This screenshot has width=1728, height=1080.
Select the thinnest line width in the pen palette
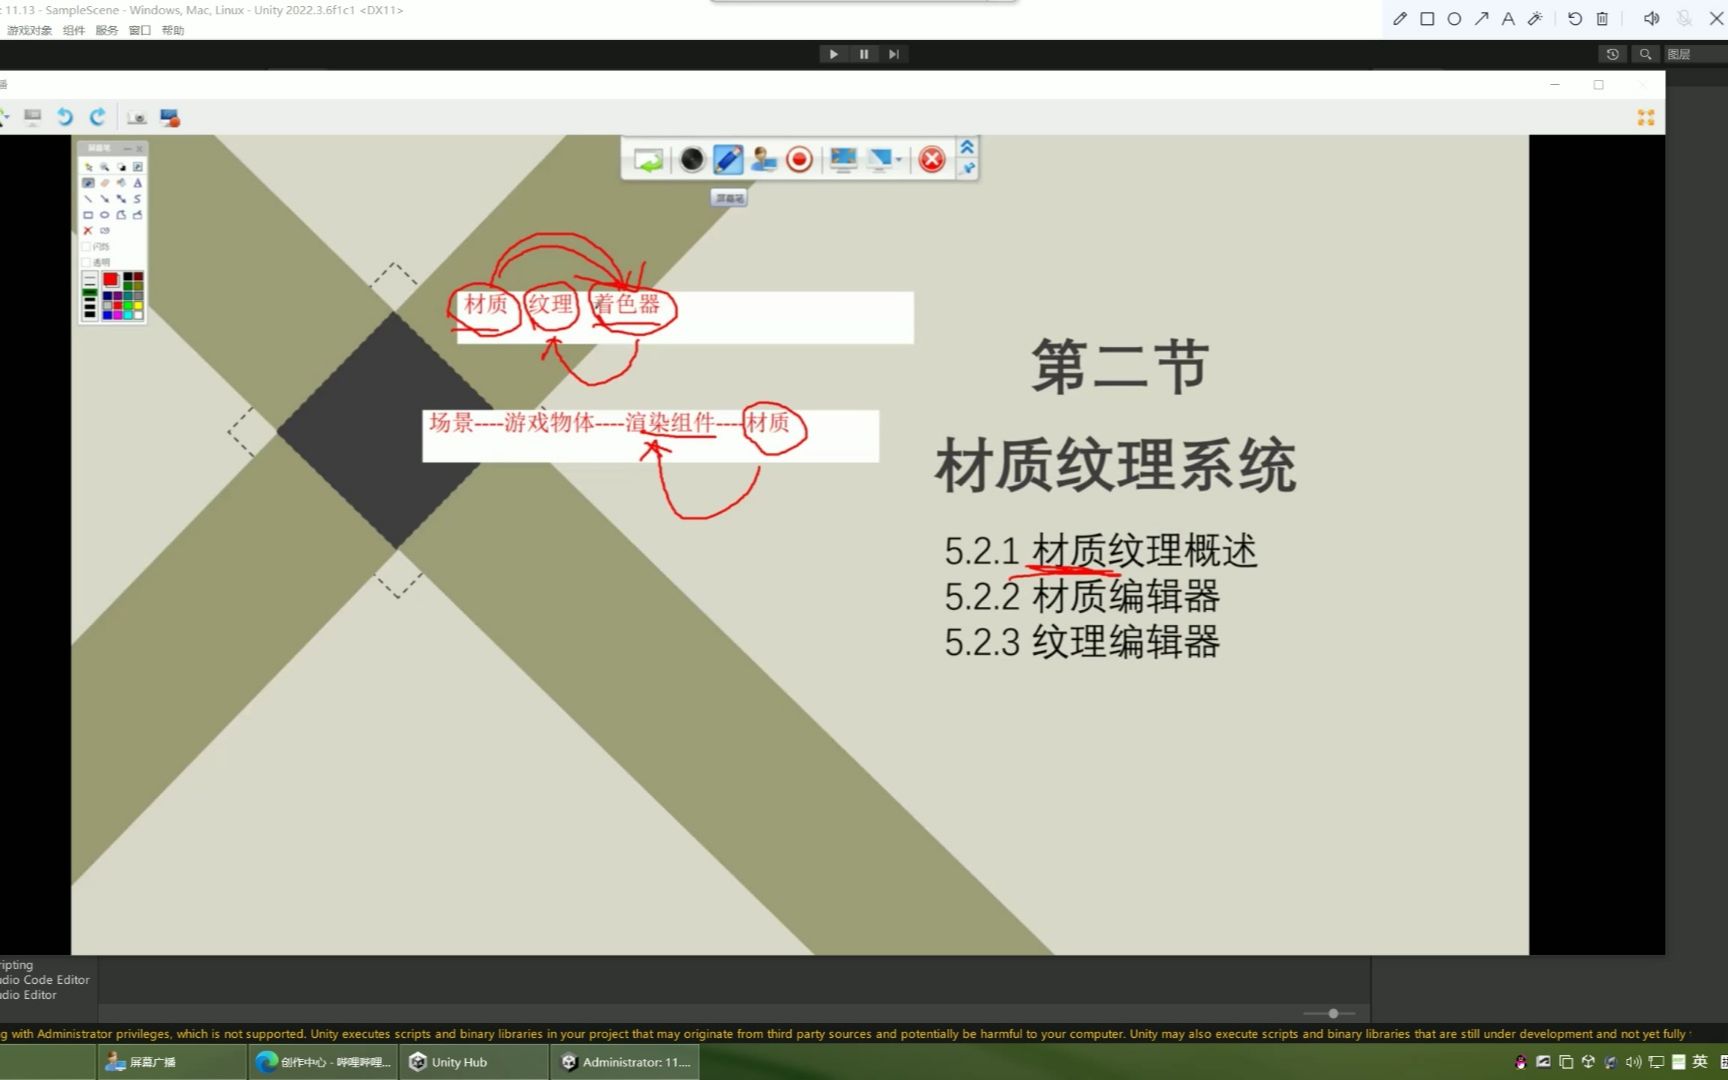pos(90,277)
